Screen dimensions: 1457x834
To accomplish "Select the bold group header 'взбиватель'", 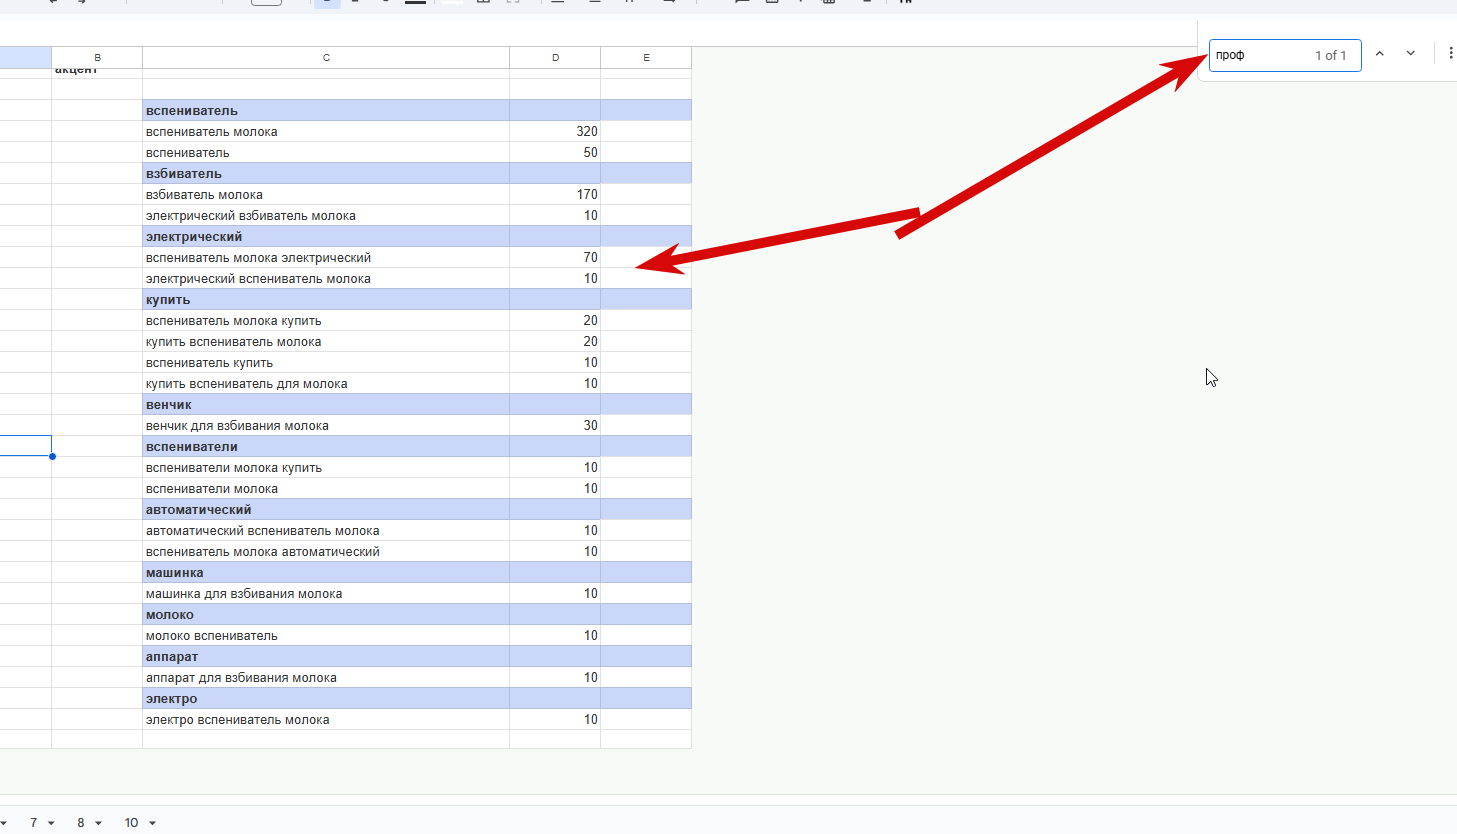I will [326, 174].
